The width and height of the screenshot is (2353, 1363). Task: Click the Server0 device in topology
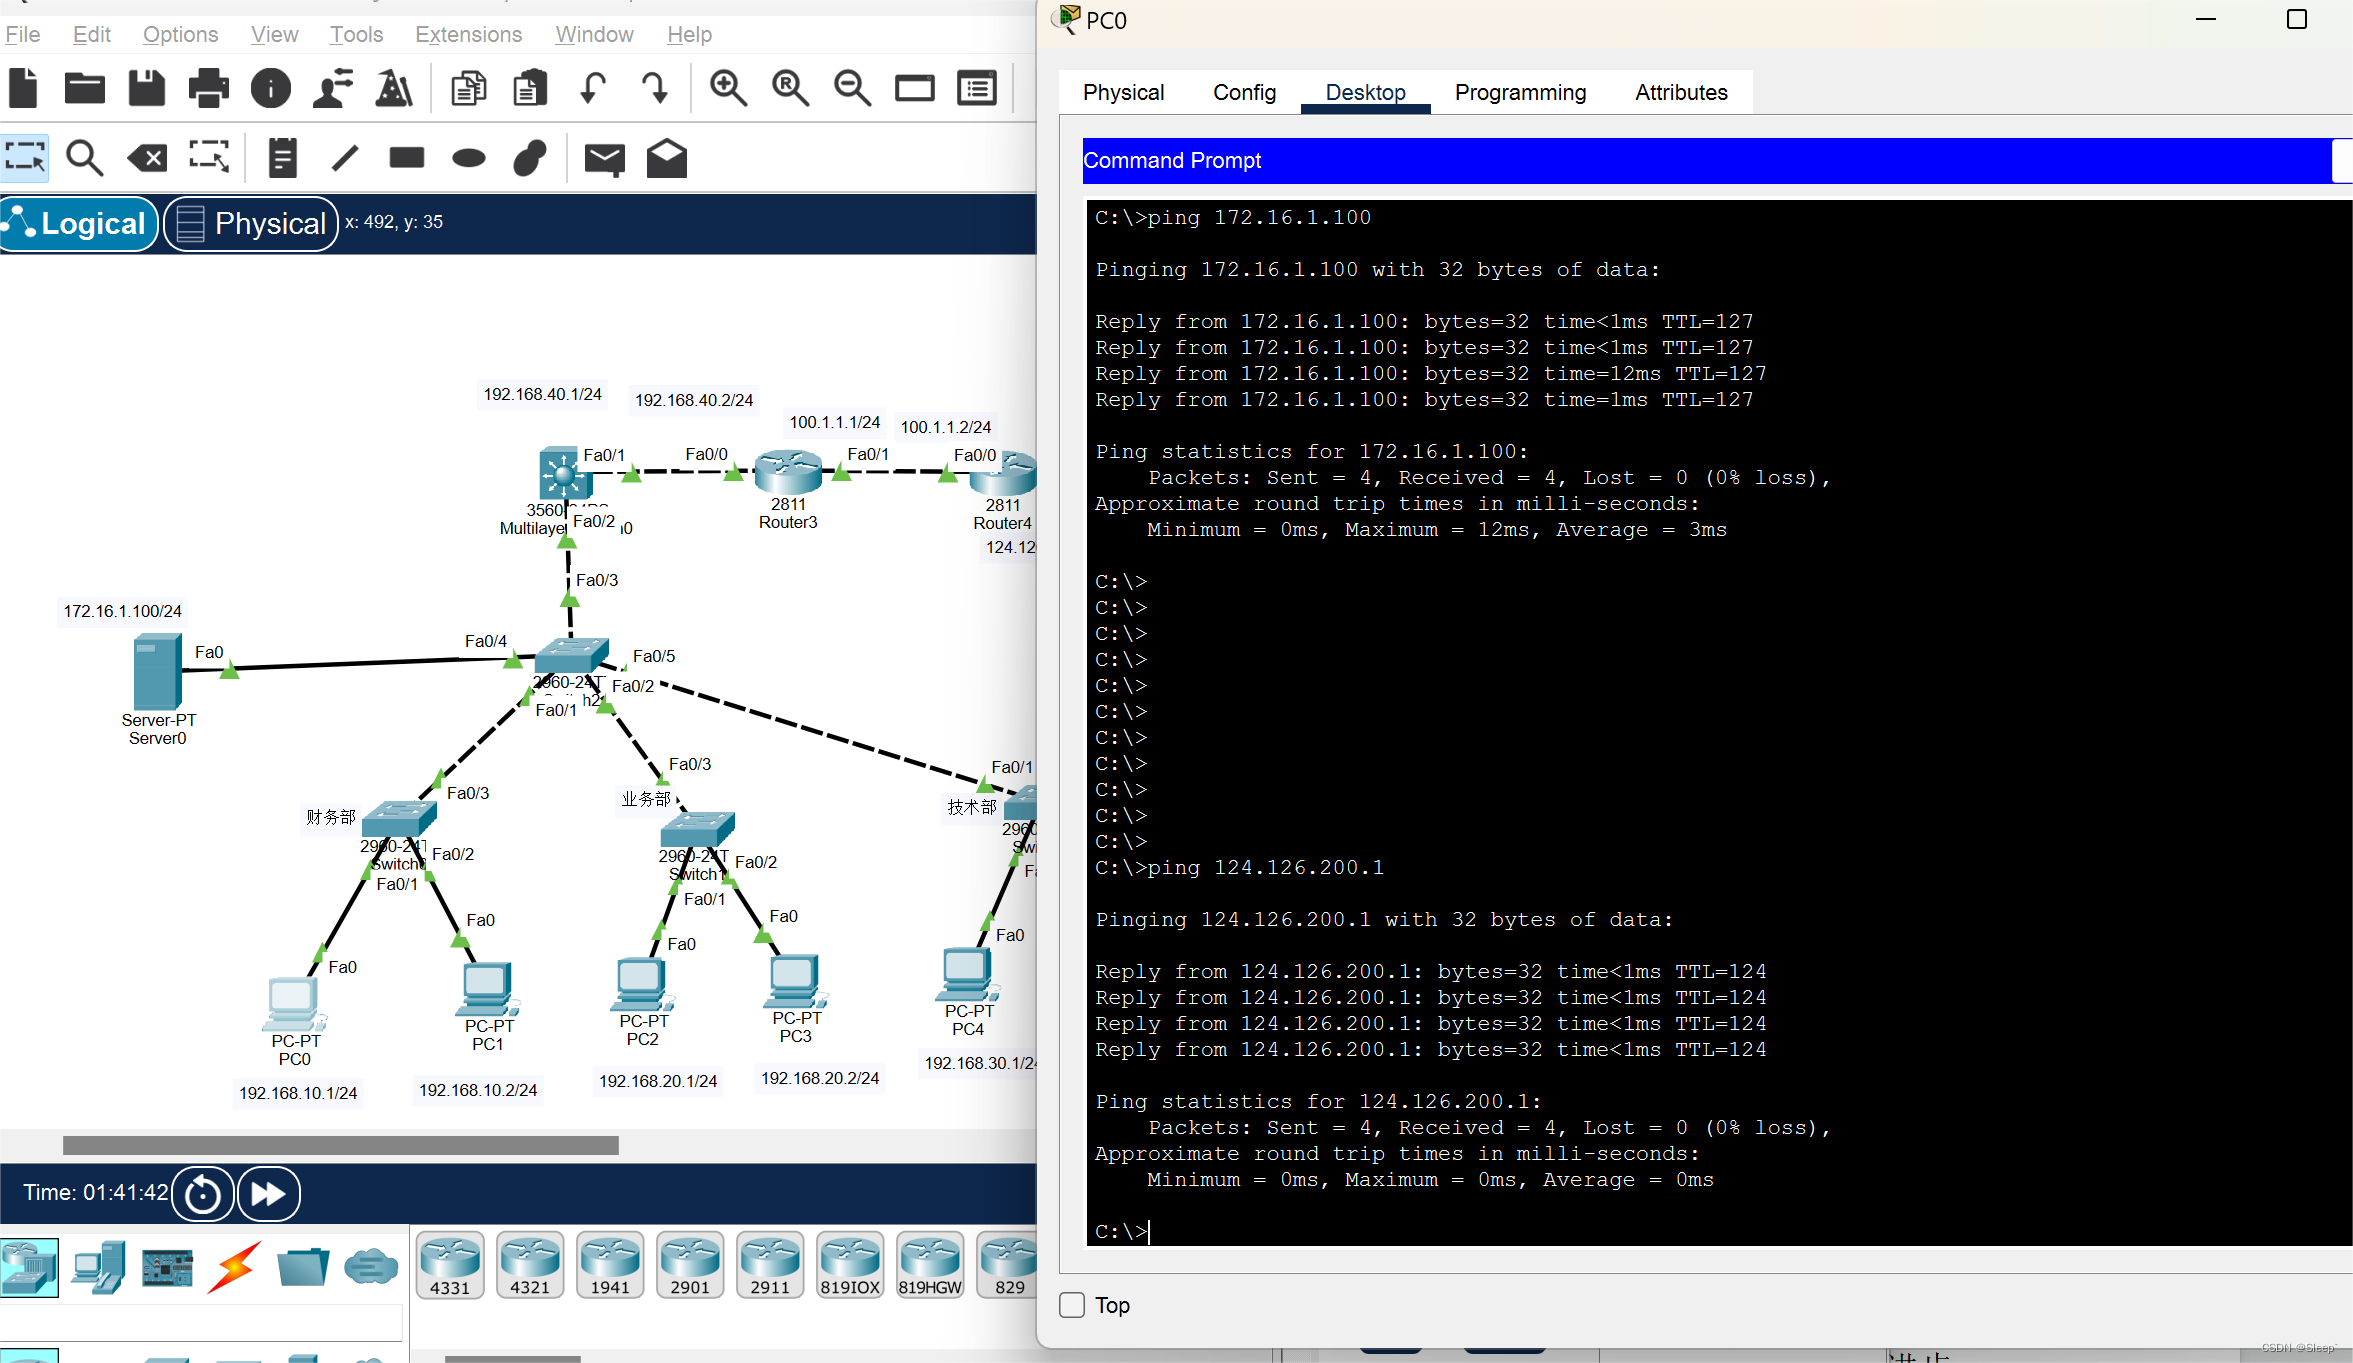[x=157, y=673]
